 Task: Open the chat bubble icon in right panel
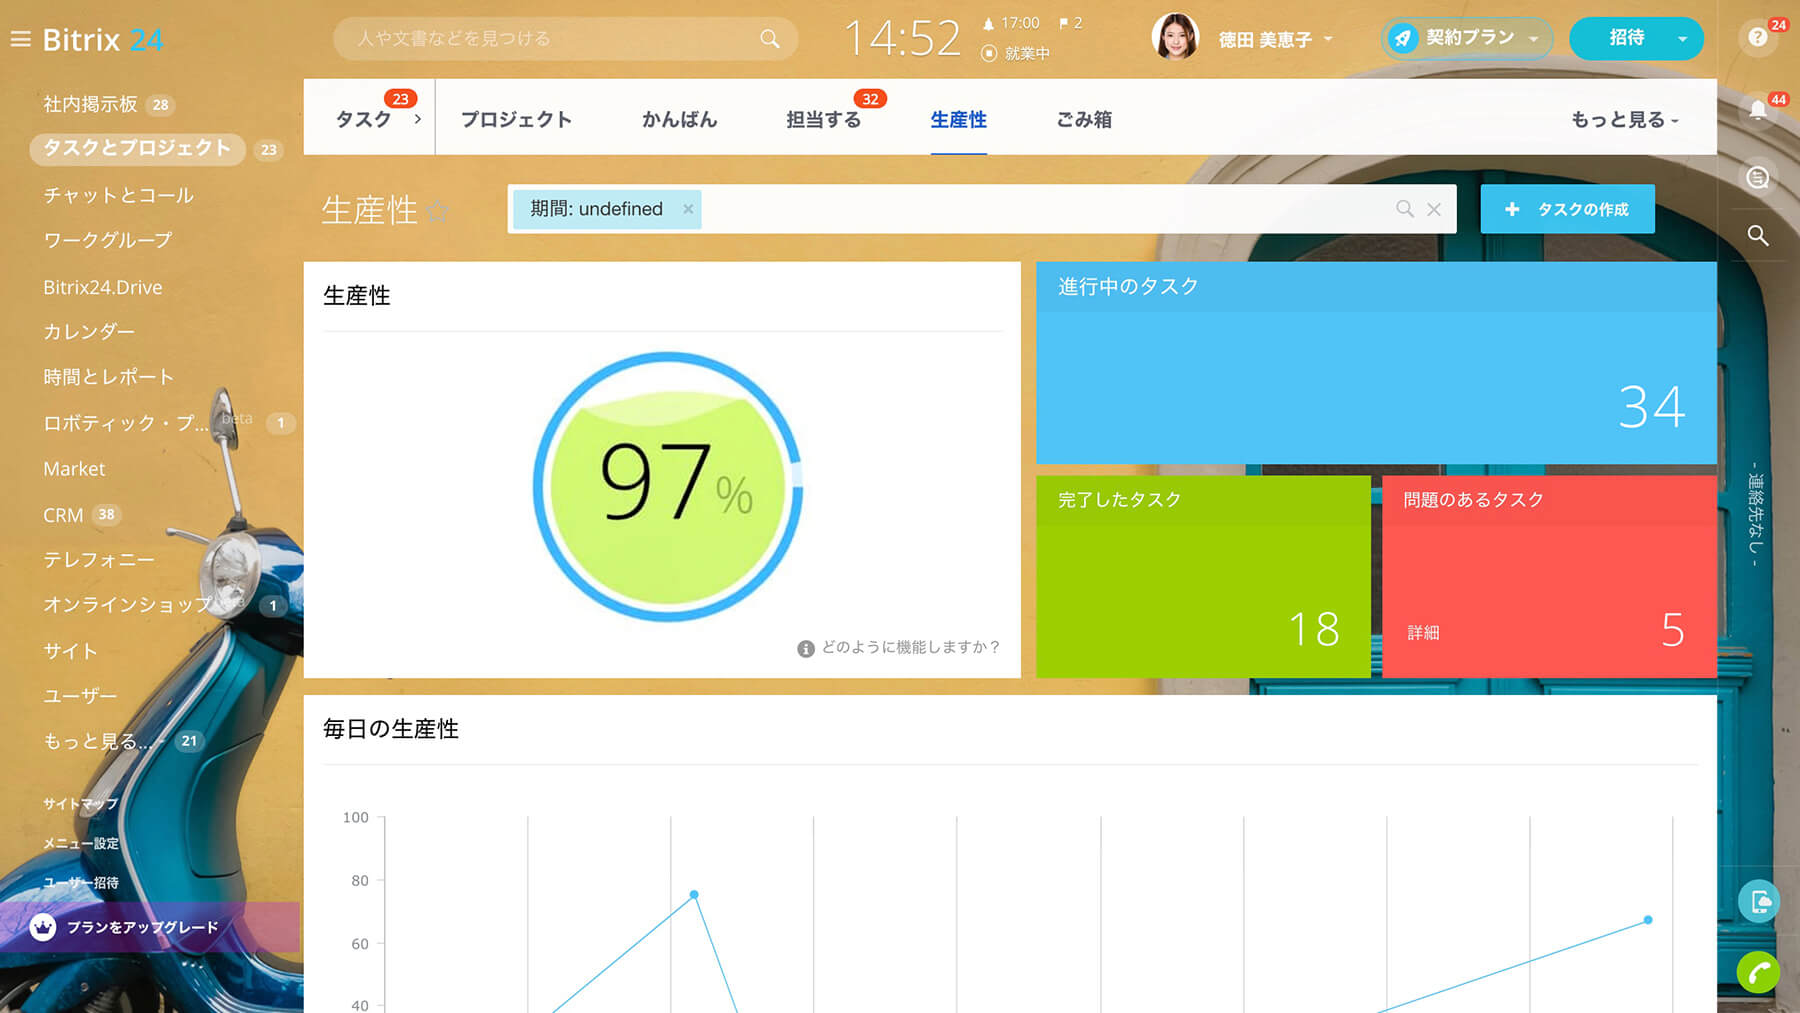click(x=1758, y=178)
